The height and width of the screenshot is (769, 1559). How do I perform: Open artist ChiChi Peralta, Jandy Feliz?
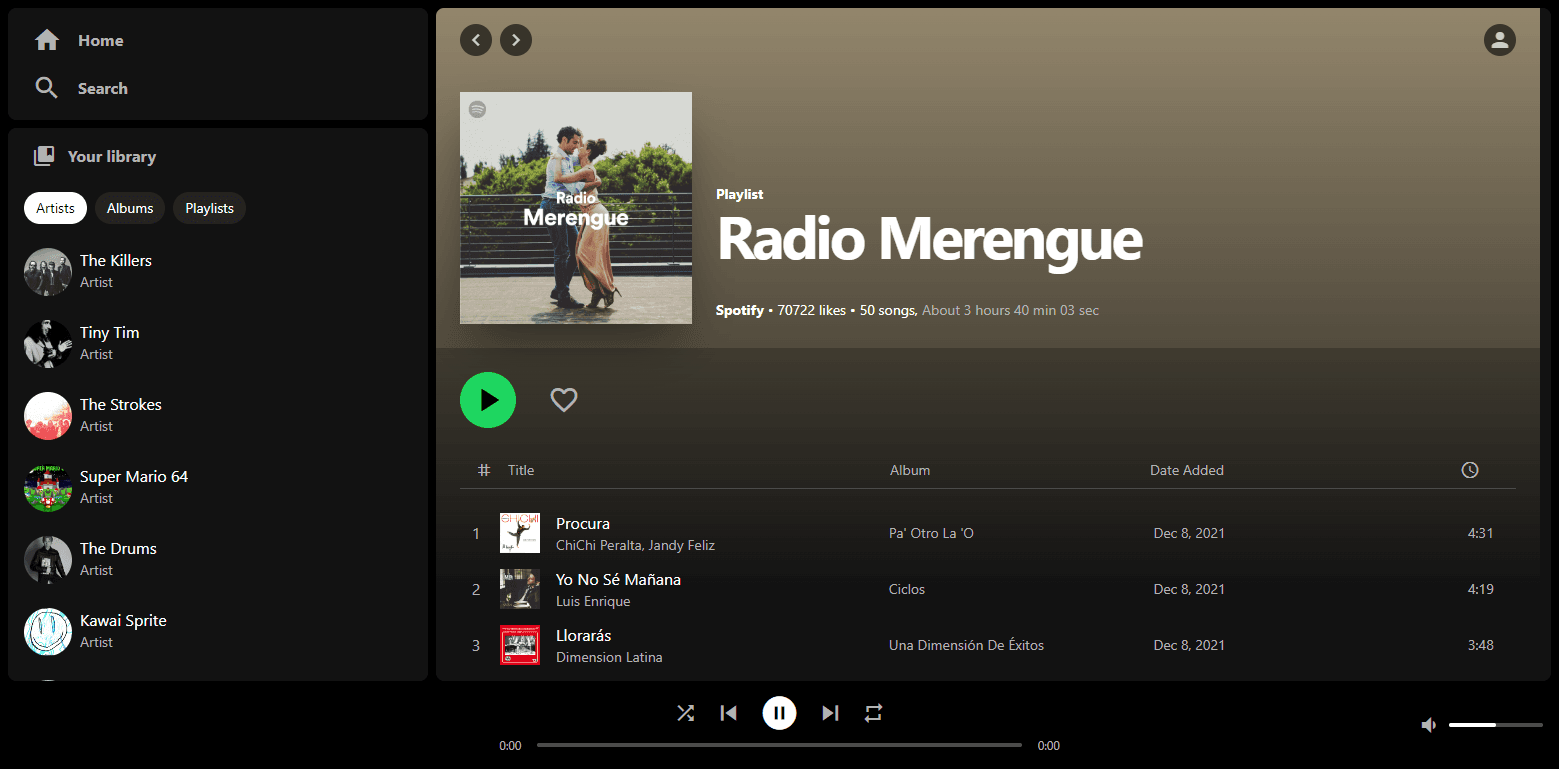coord(635,545)
